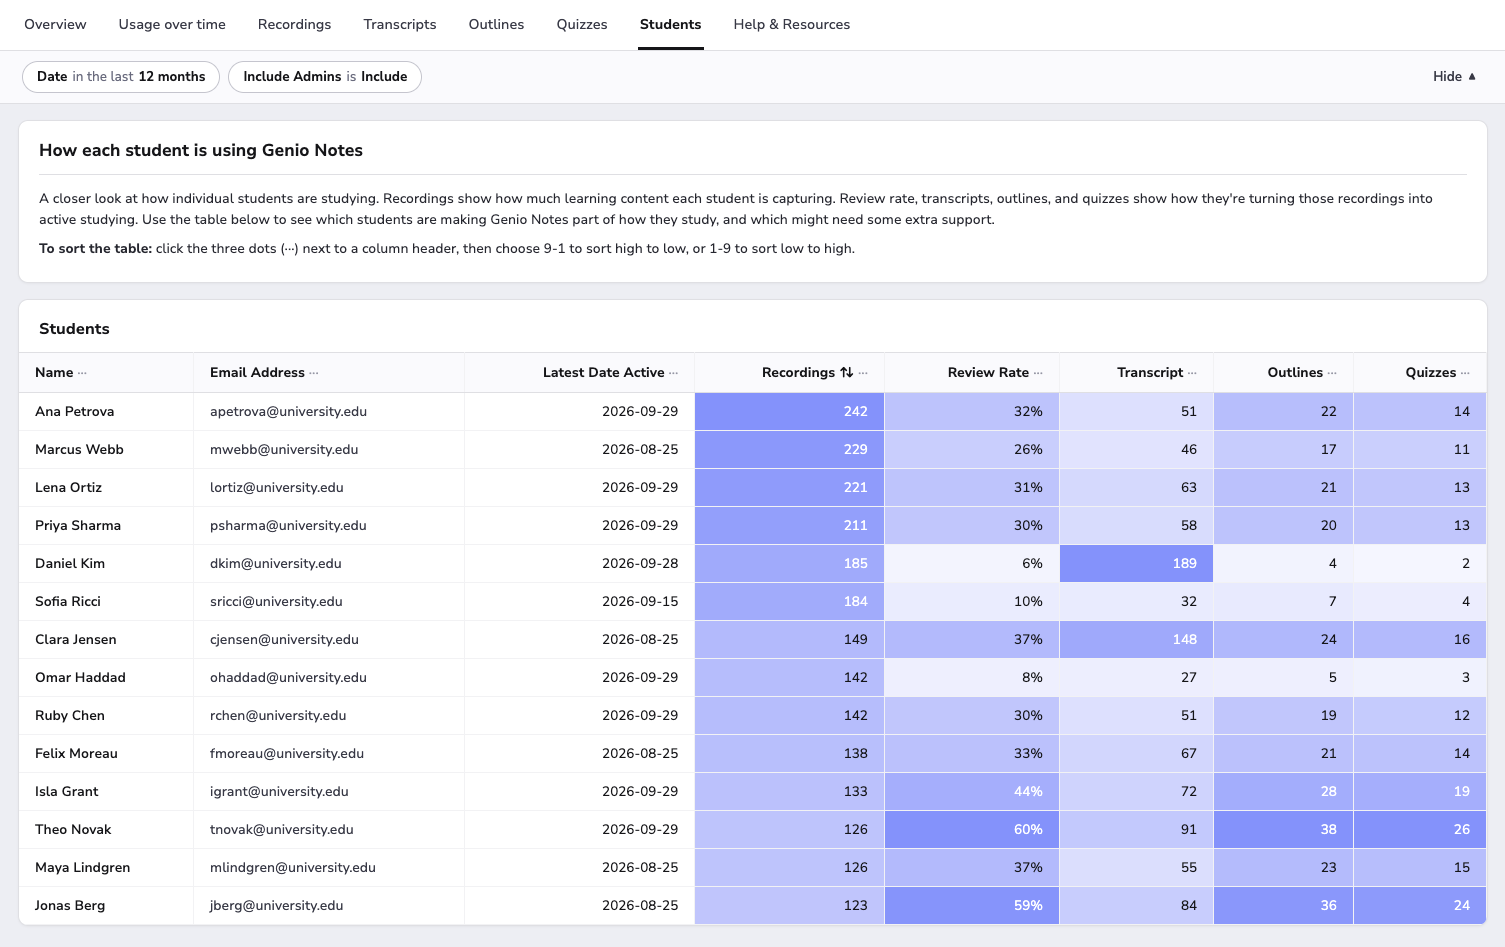Open the Include Admins filter pill

[x=325, y=77]
